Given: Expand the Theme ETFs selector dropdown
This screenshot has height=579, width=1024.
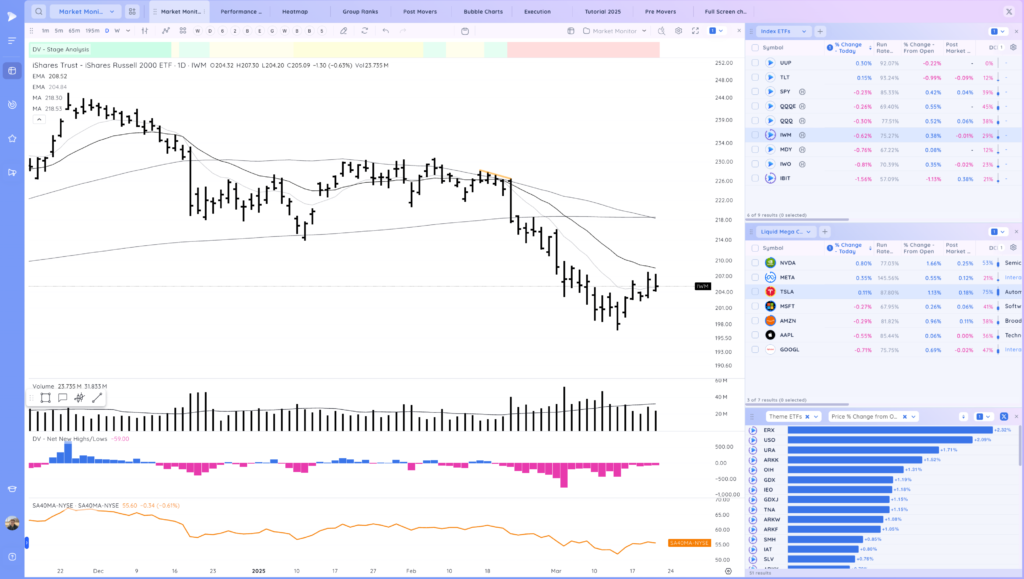Looking at the screenshot, I should pos(816,416).
